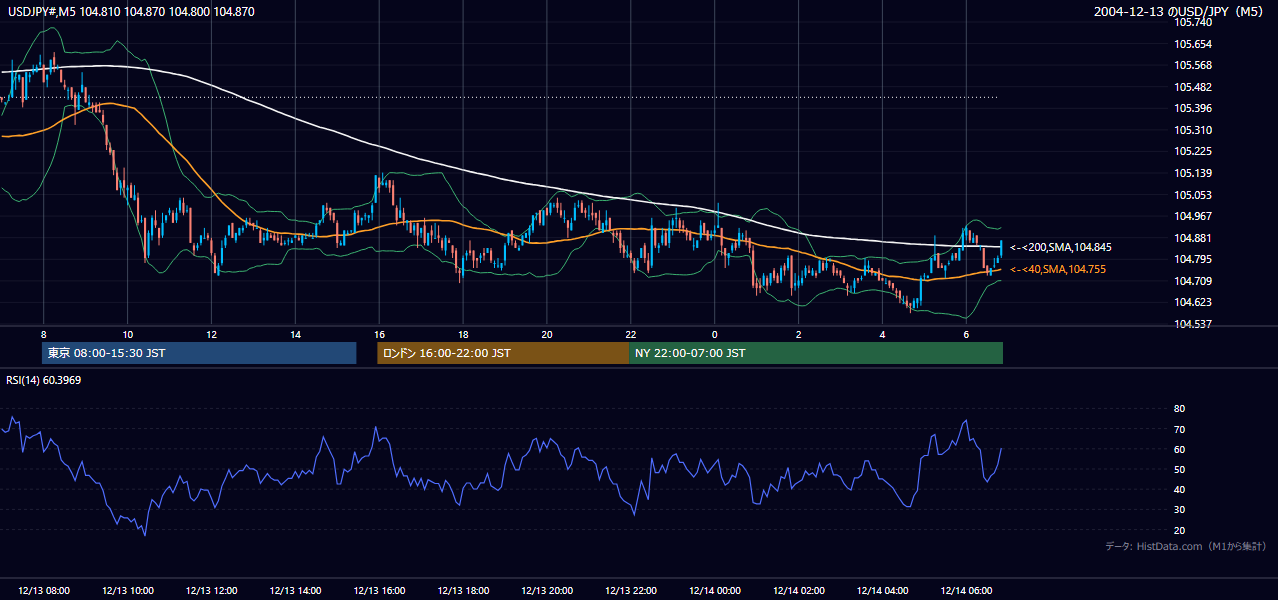The width and height of the screenshot is (1278, 600).
Task: Click the 104.795 price axis label
Action: [1192, 260]
